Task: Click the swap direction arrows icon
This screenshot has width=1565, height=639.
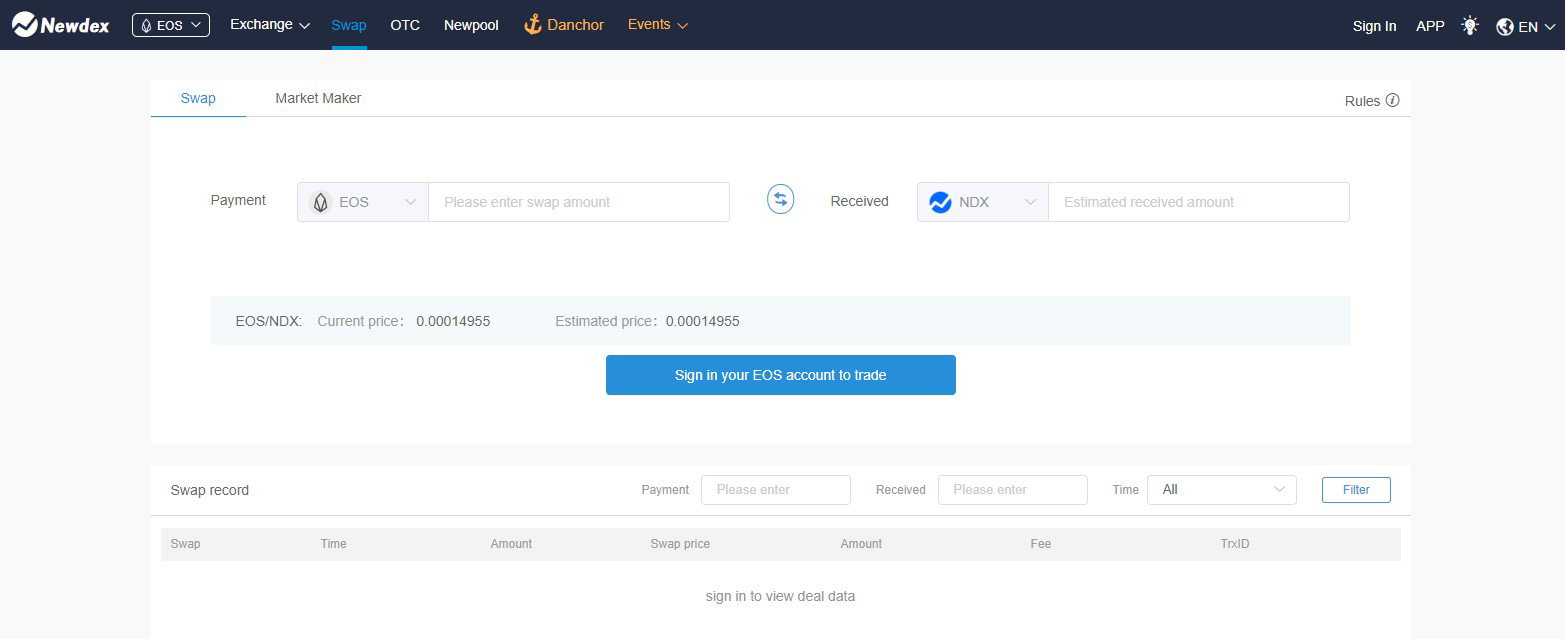Action: 780,199
